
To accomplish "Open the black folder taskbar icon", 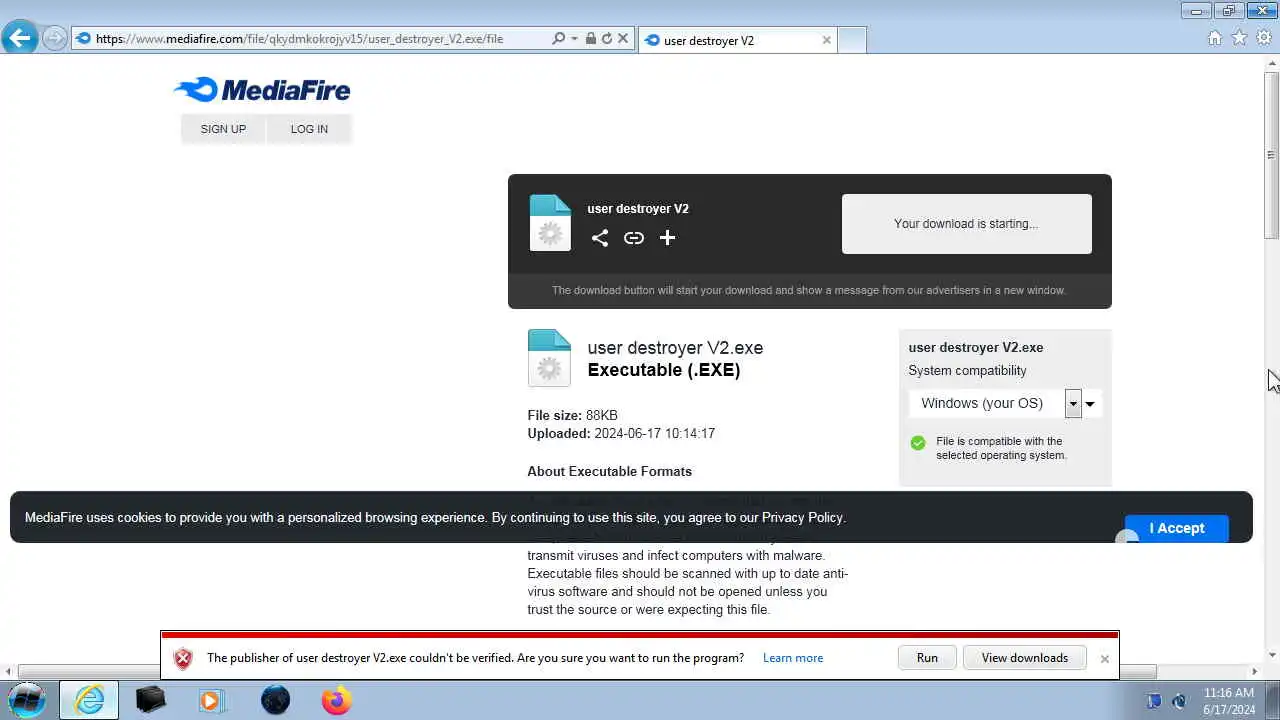I will (x=151, y=700).
